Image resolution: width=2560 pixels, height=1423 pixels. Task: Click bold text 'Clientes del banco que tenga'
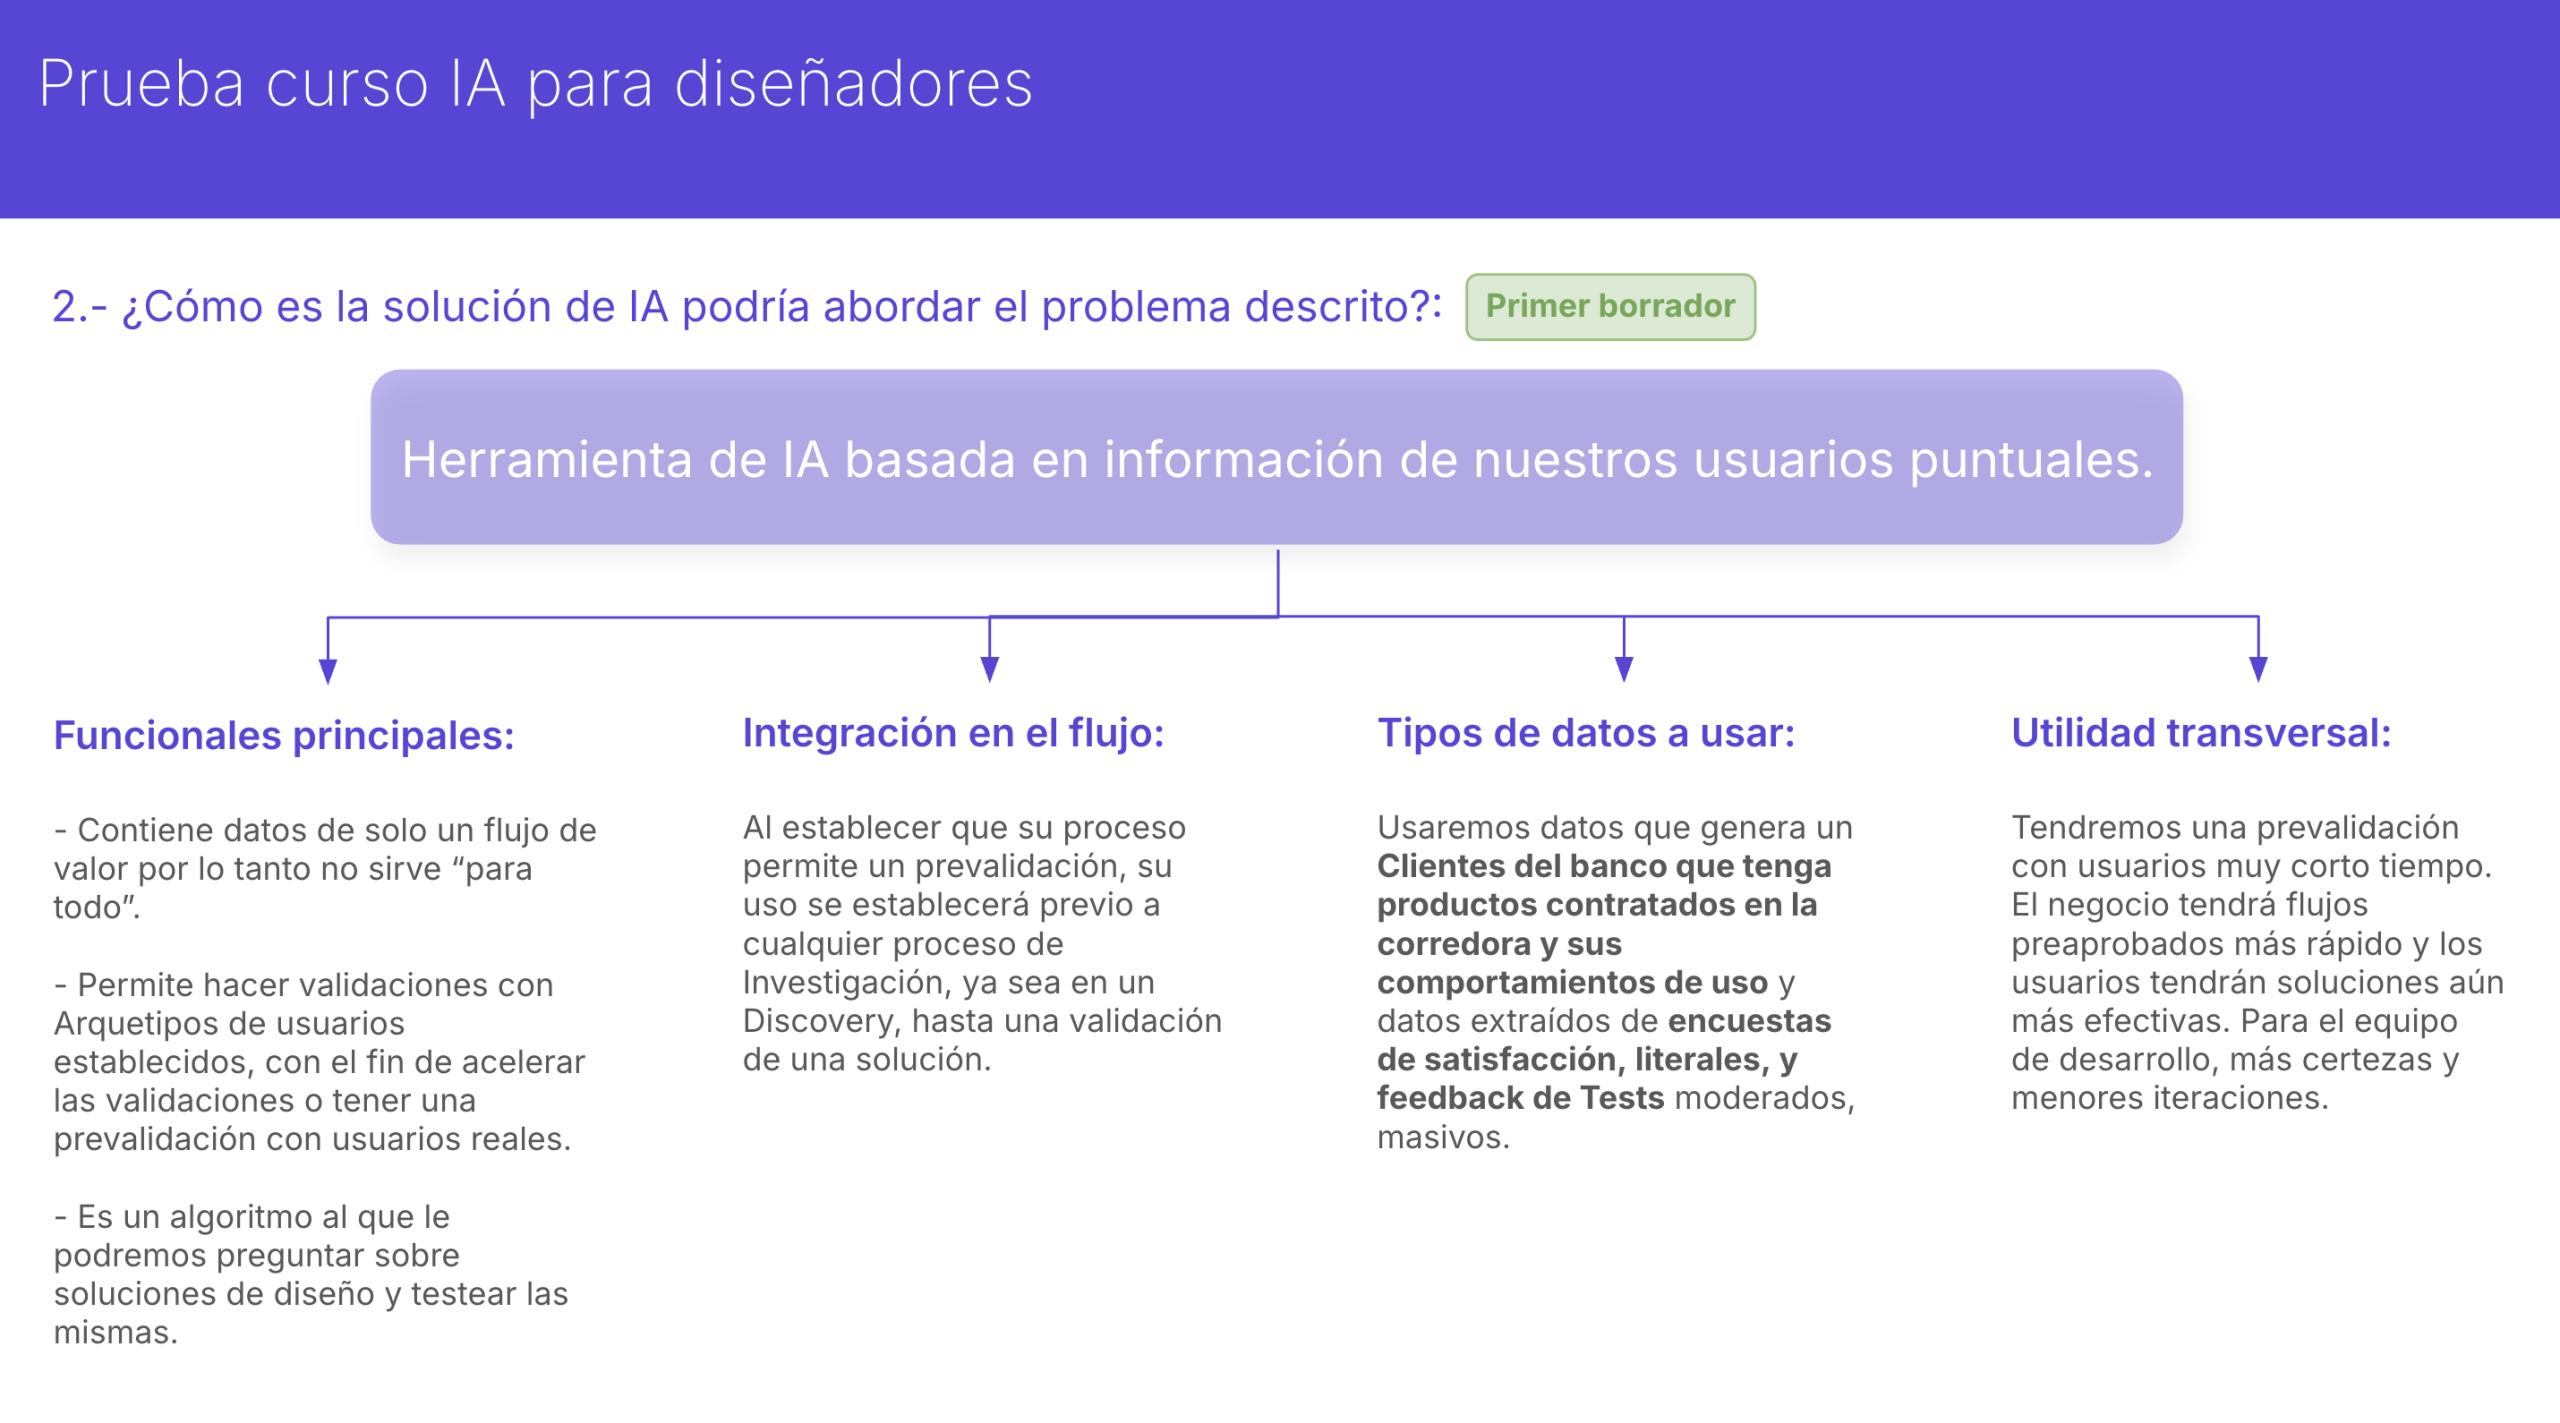1603,866
